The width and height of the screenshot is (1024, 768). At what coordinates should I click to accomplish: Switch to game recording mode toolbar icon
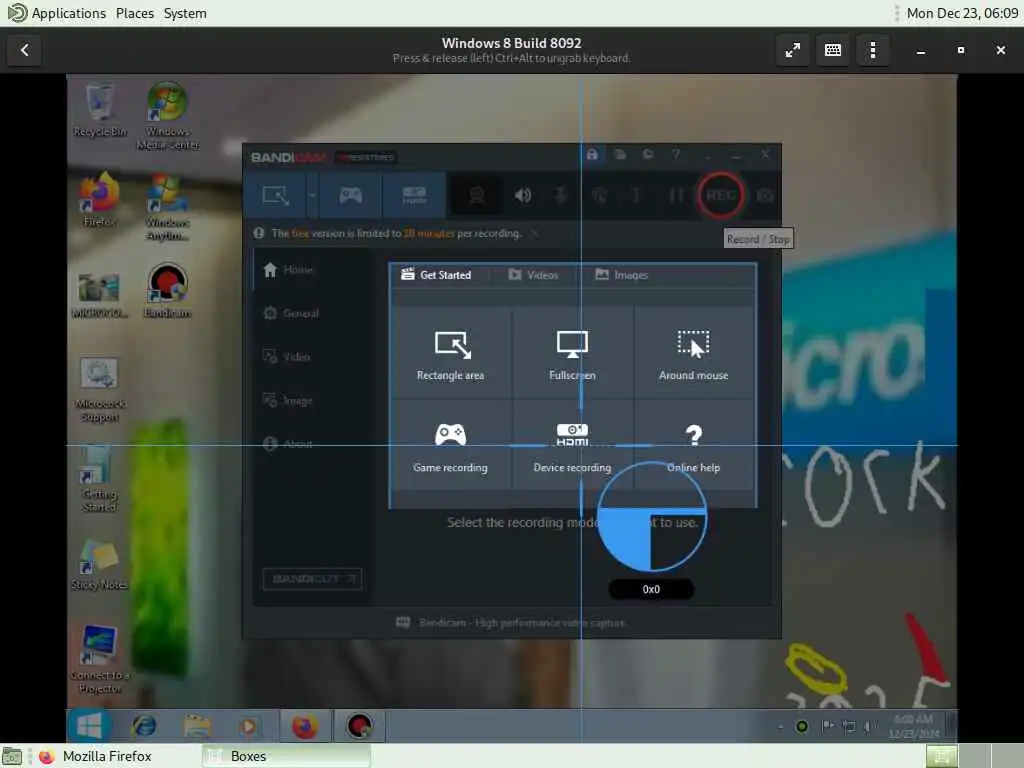[351, 195]
